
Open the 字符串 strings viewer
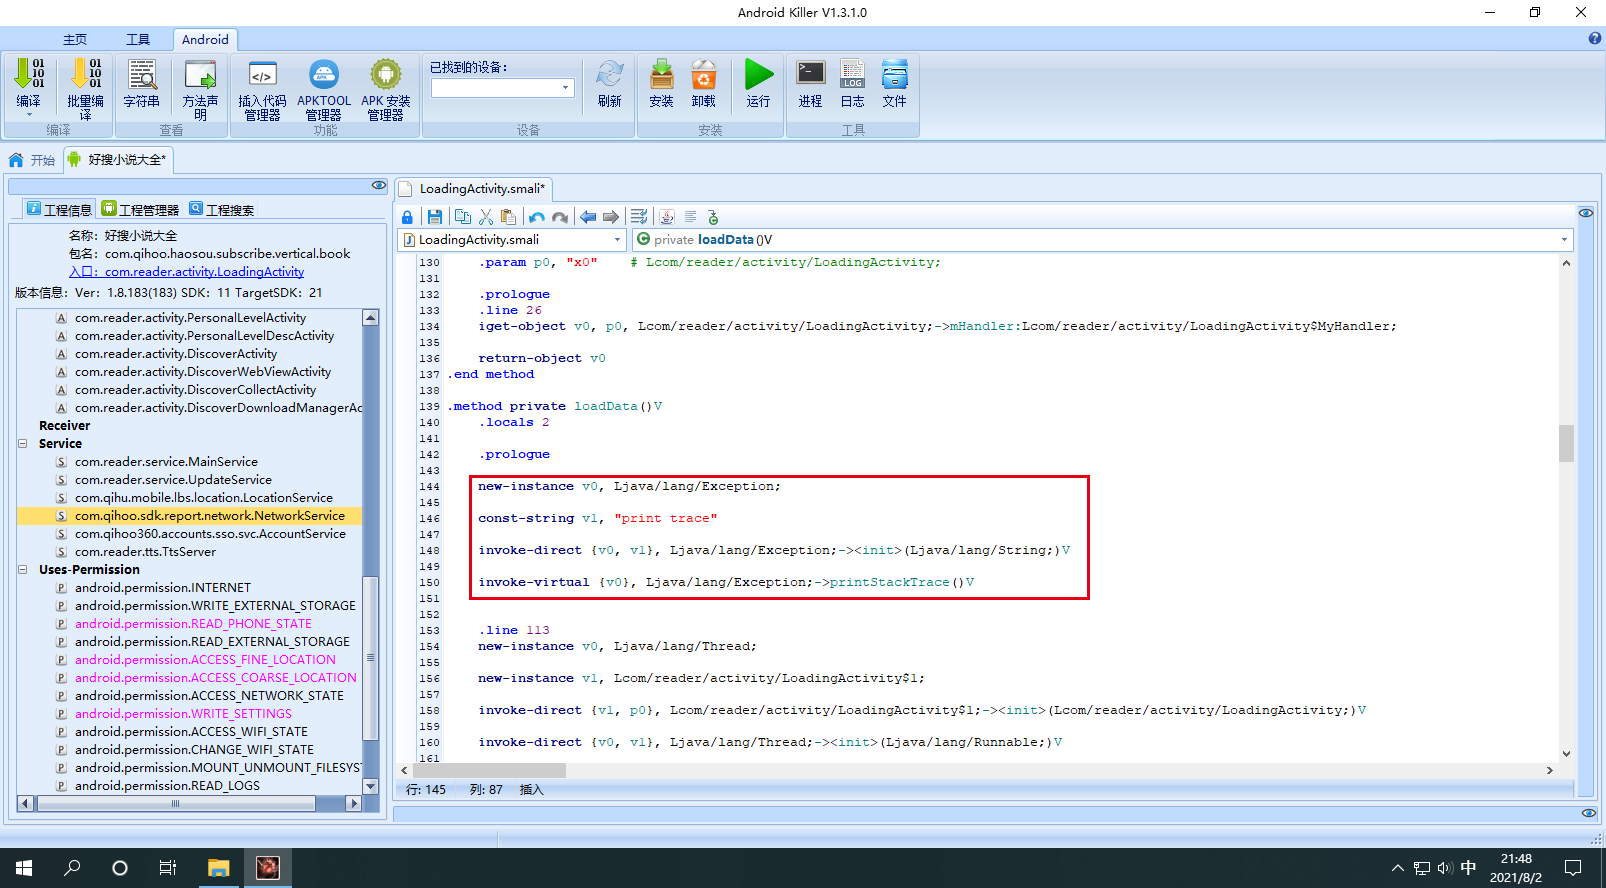141,76
